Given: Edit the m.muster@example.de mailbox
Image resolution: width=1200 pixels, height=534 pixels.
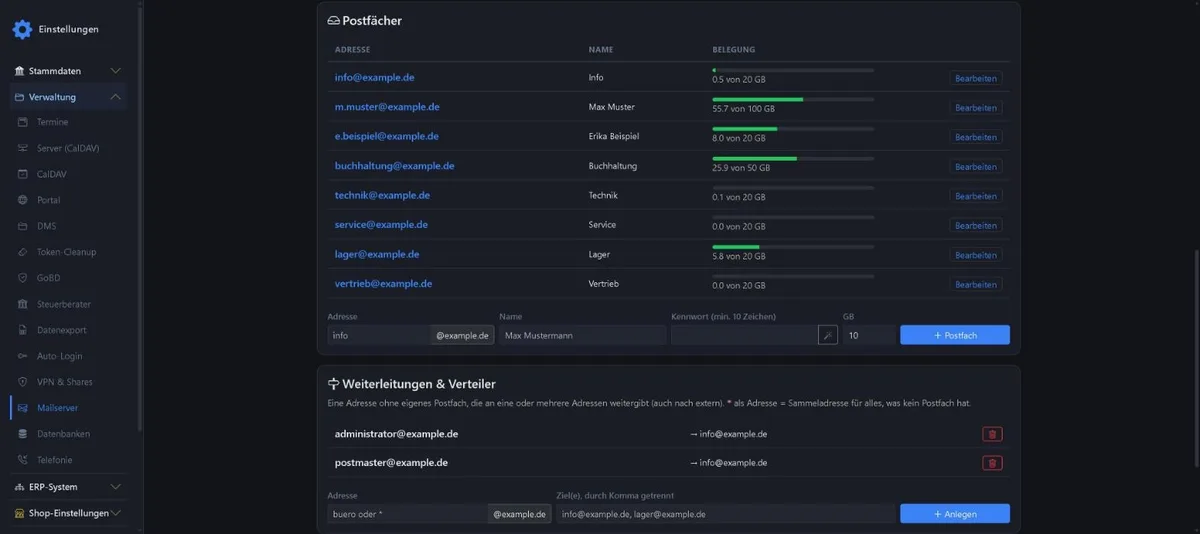Looking at the screenshot, I should click(x=975, y=108).
